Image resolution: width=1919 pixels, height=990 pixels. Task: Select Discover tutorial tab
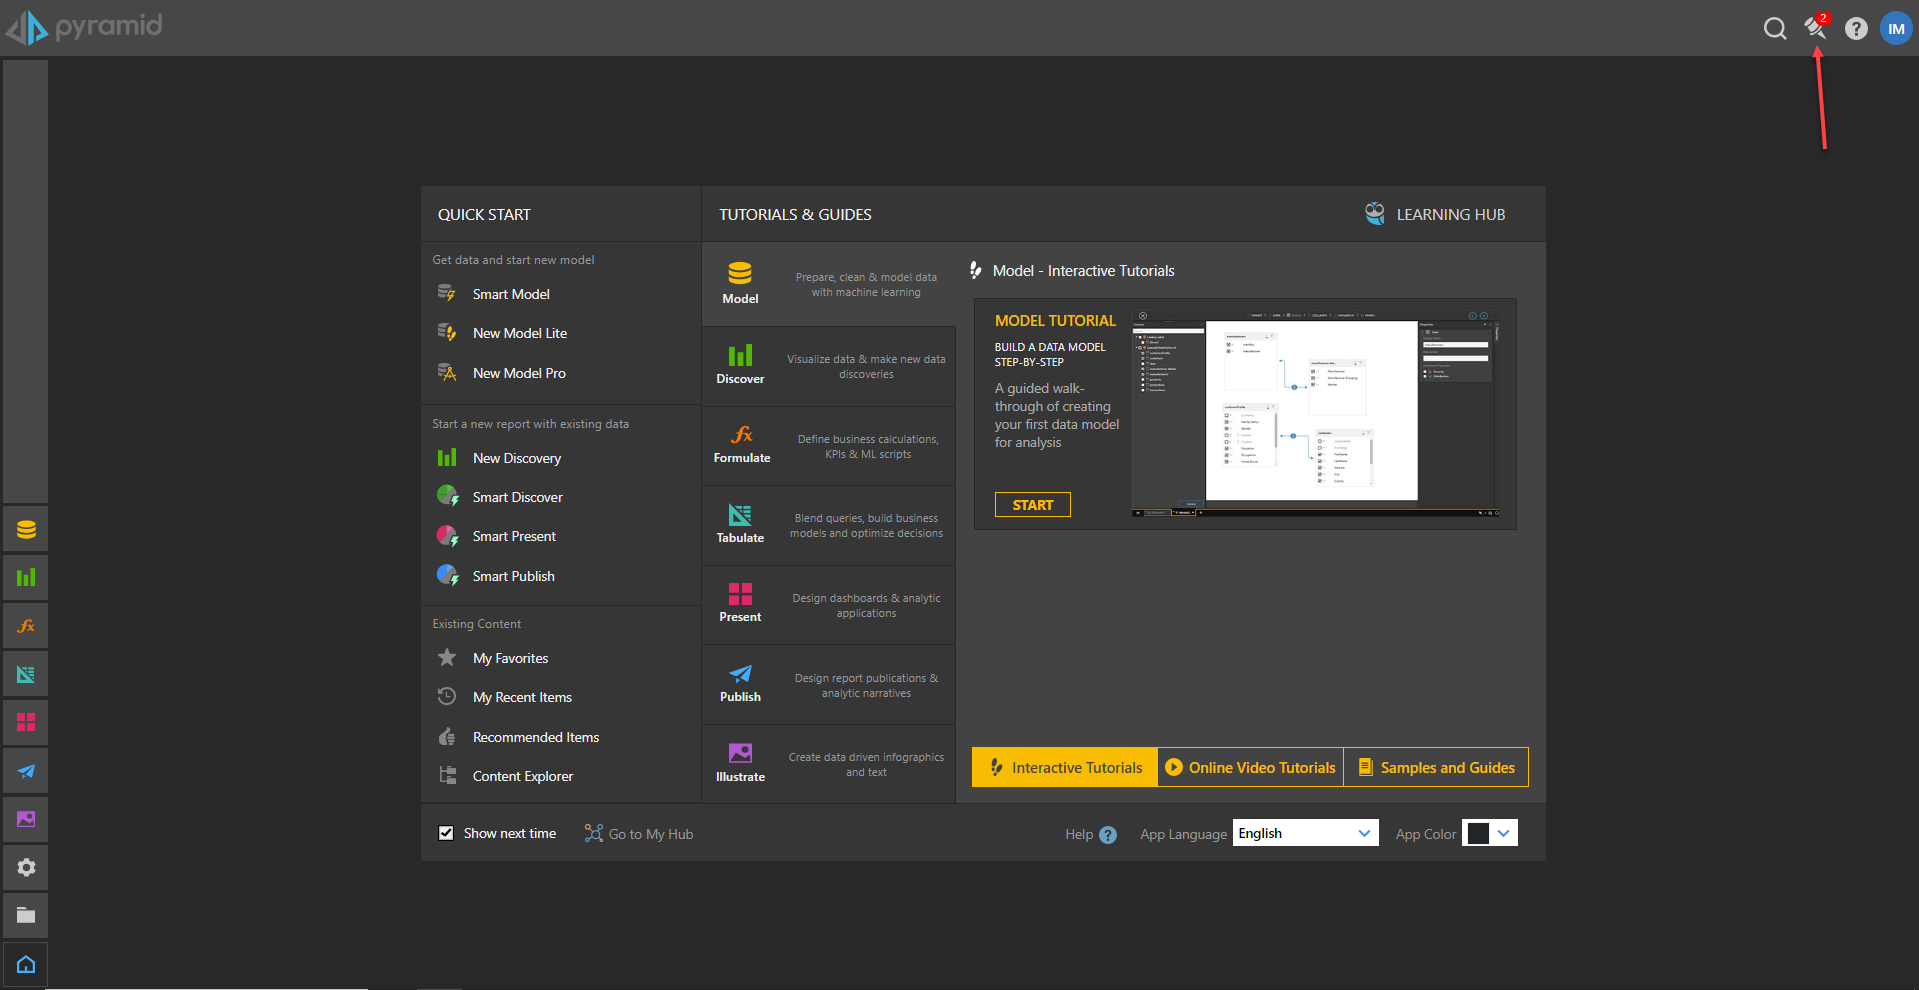point(829,366)
